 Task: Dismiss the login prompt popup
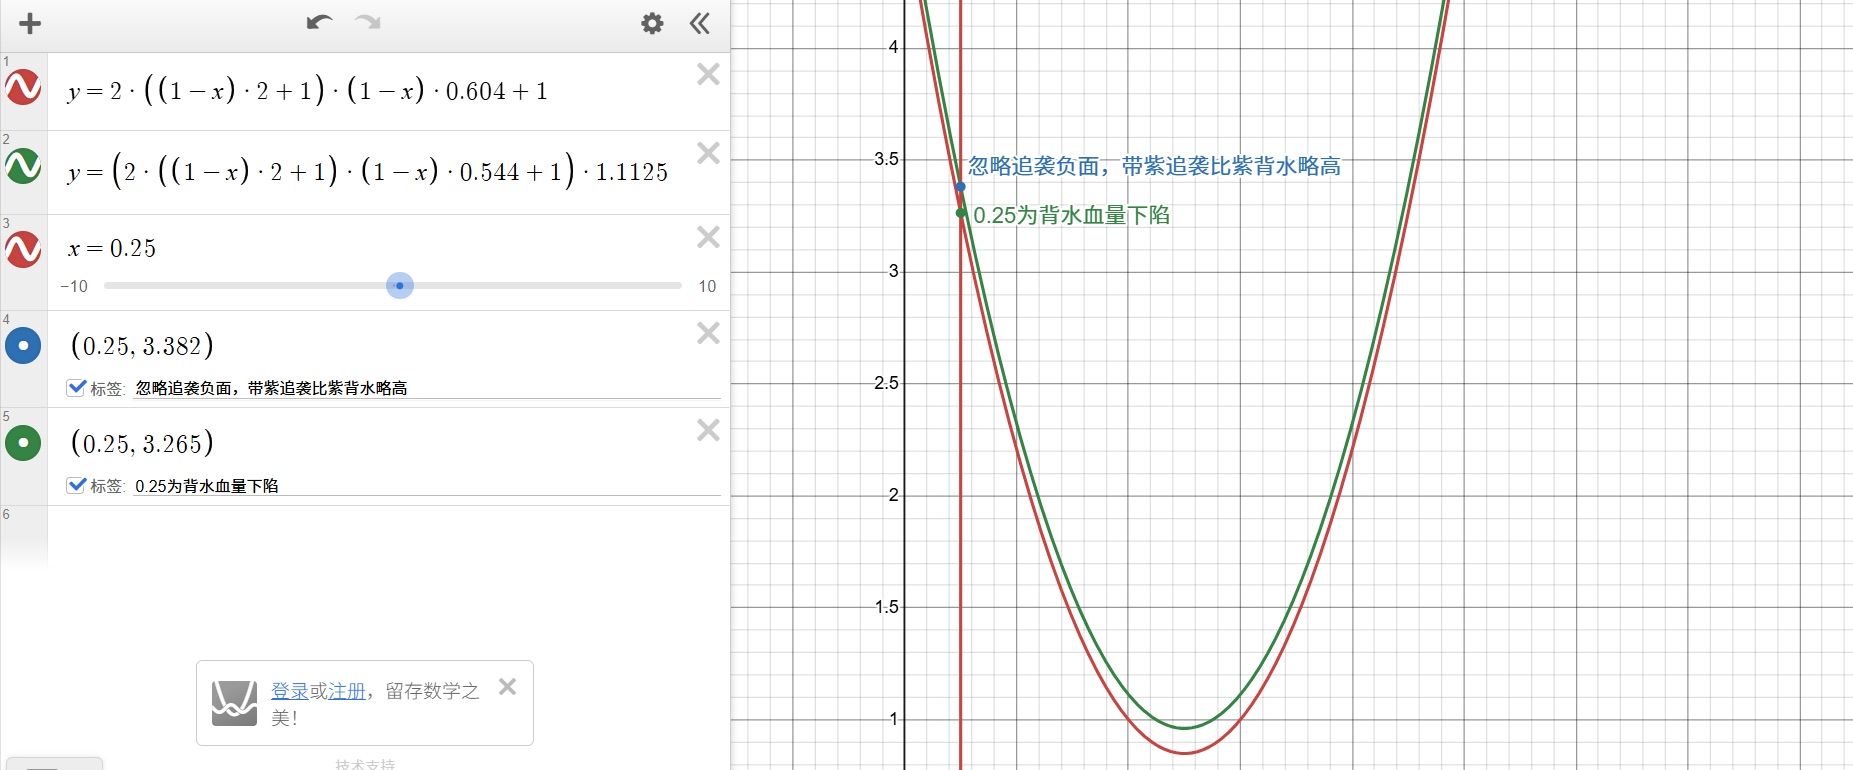coord(508,687)
